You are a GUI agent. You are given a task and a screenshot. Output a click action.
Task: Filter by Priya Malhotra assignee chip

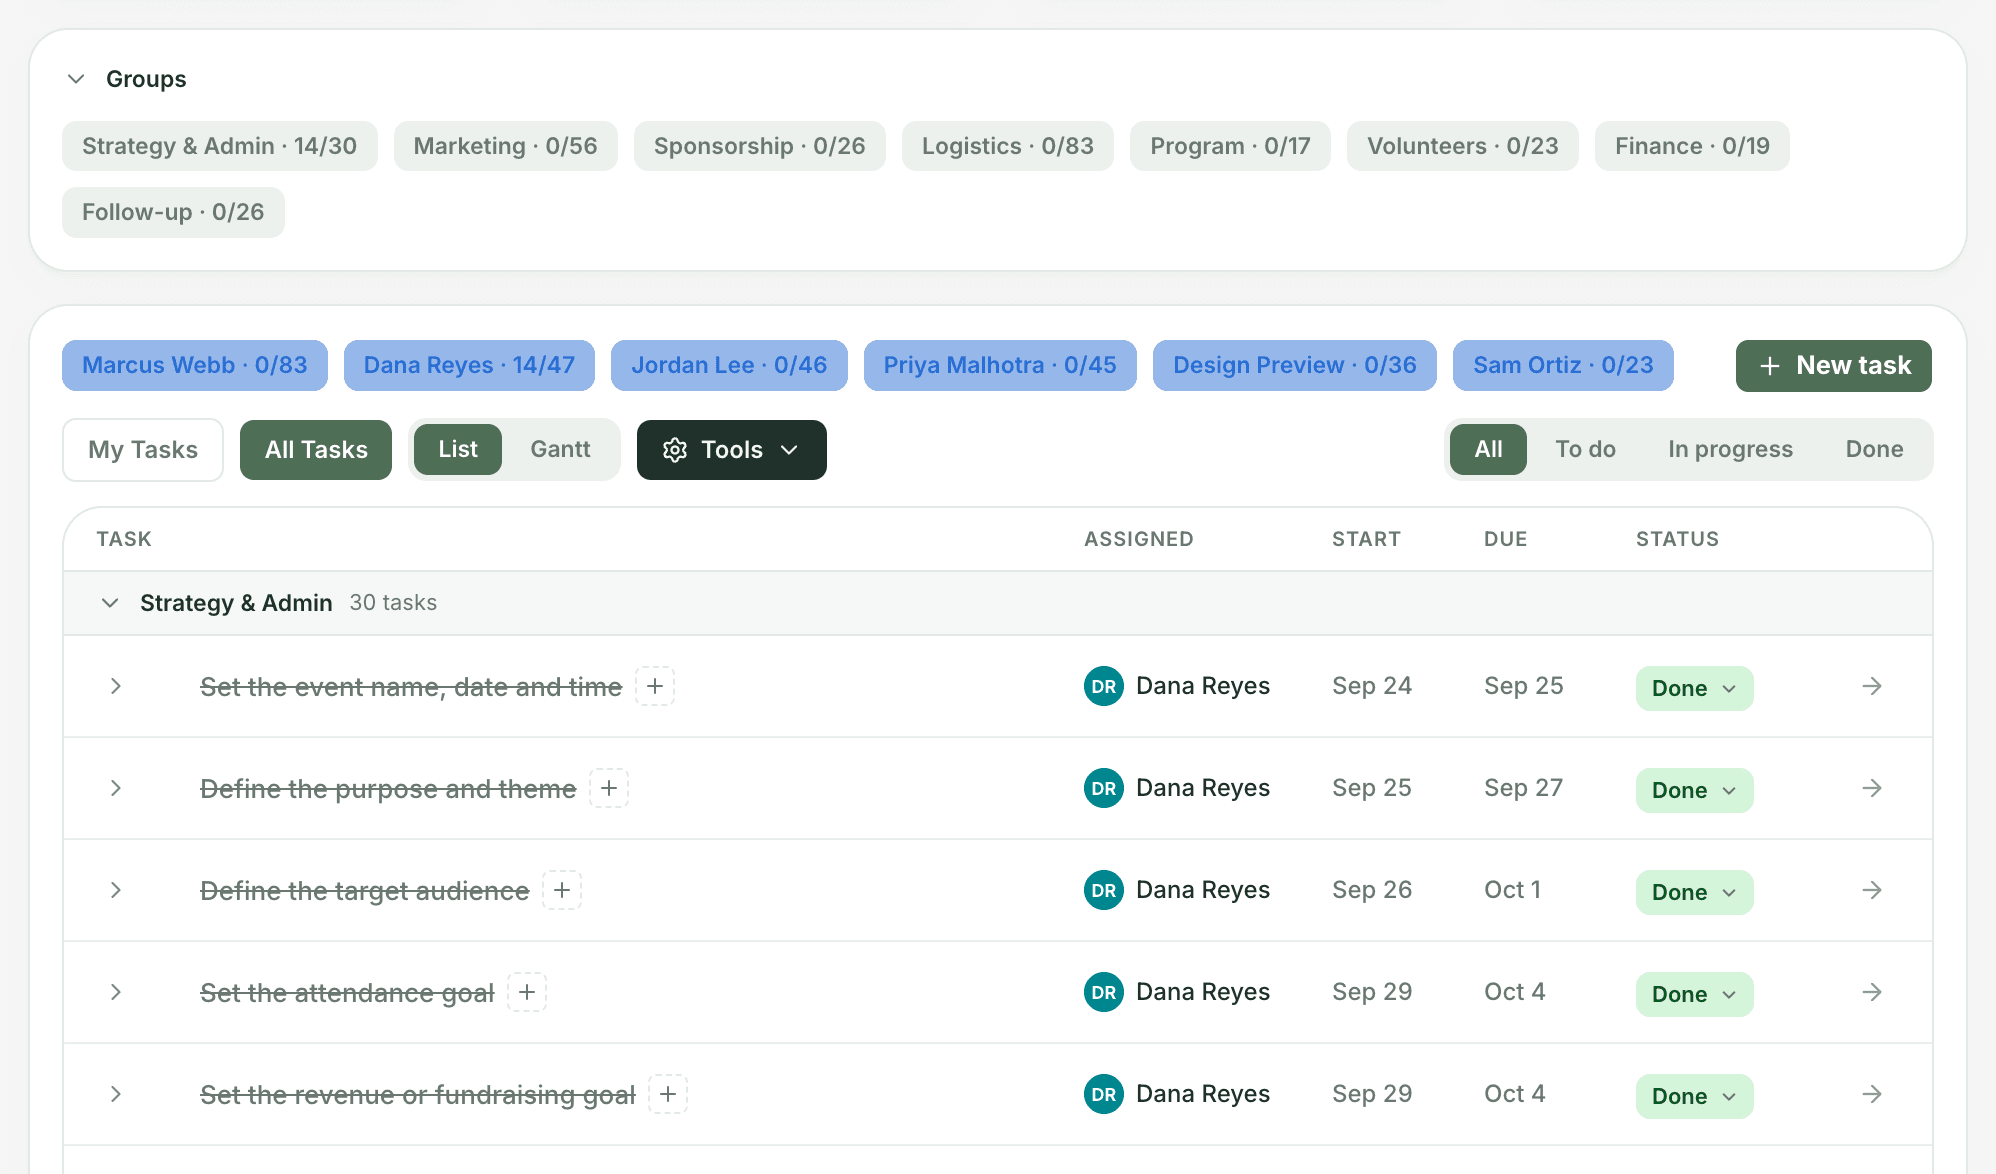(1000, 365)
